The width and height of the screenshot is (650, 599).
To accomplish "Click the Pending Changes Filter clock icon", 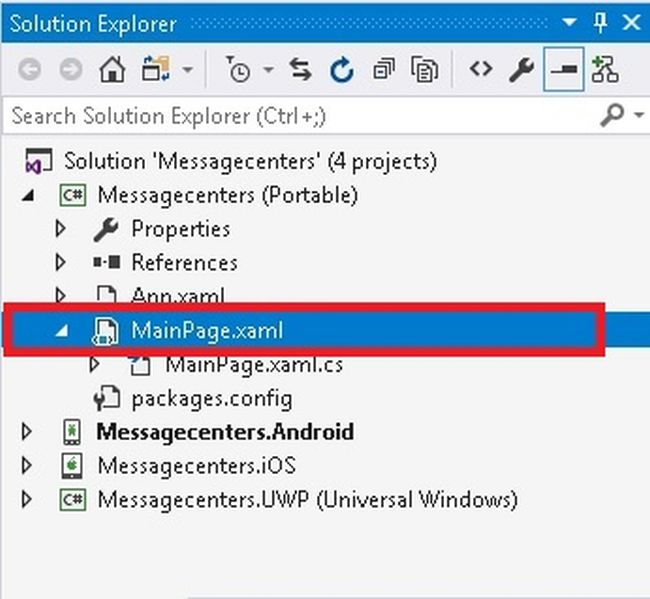I will [239, 70].
